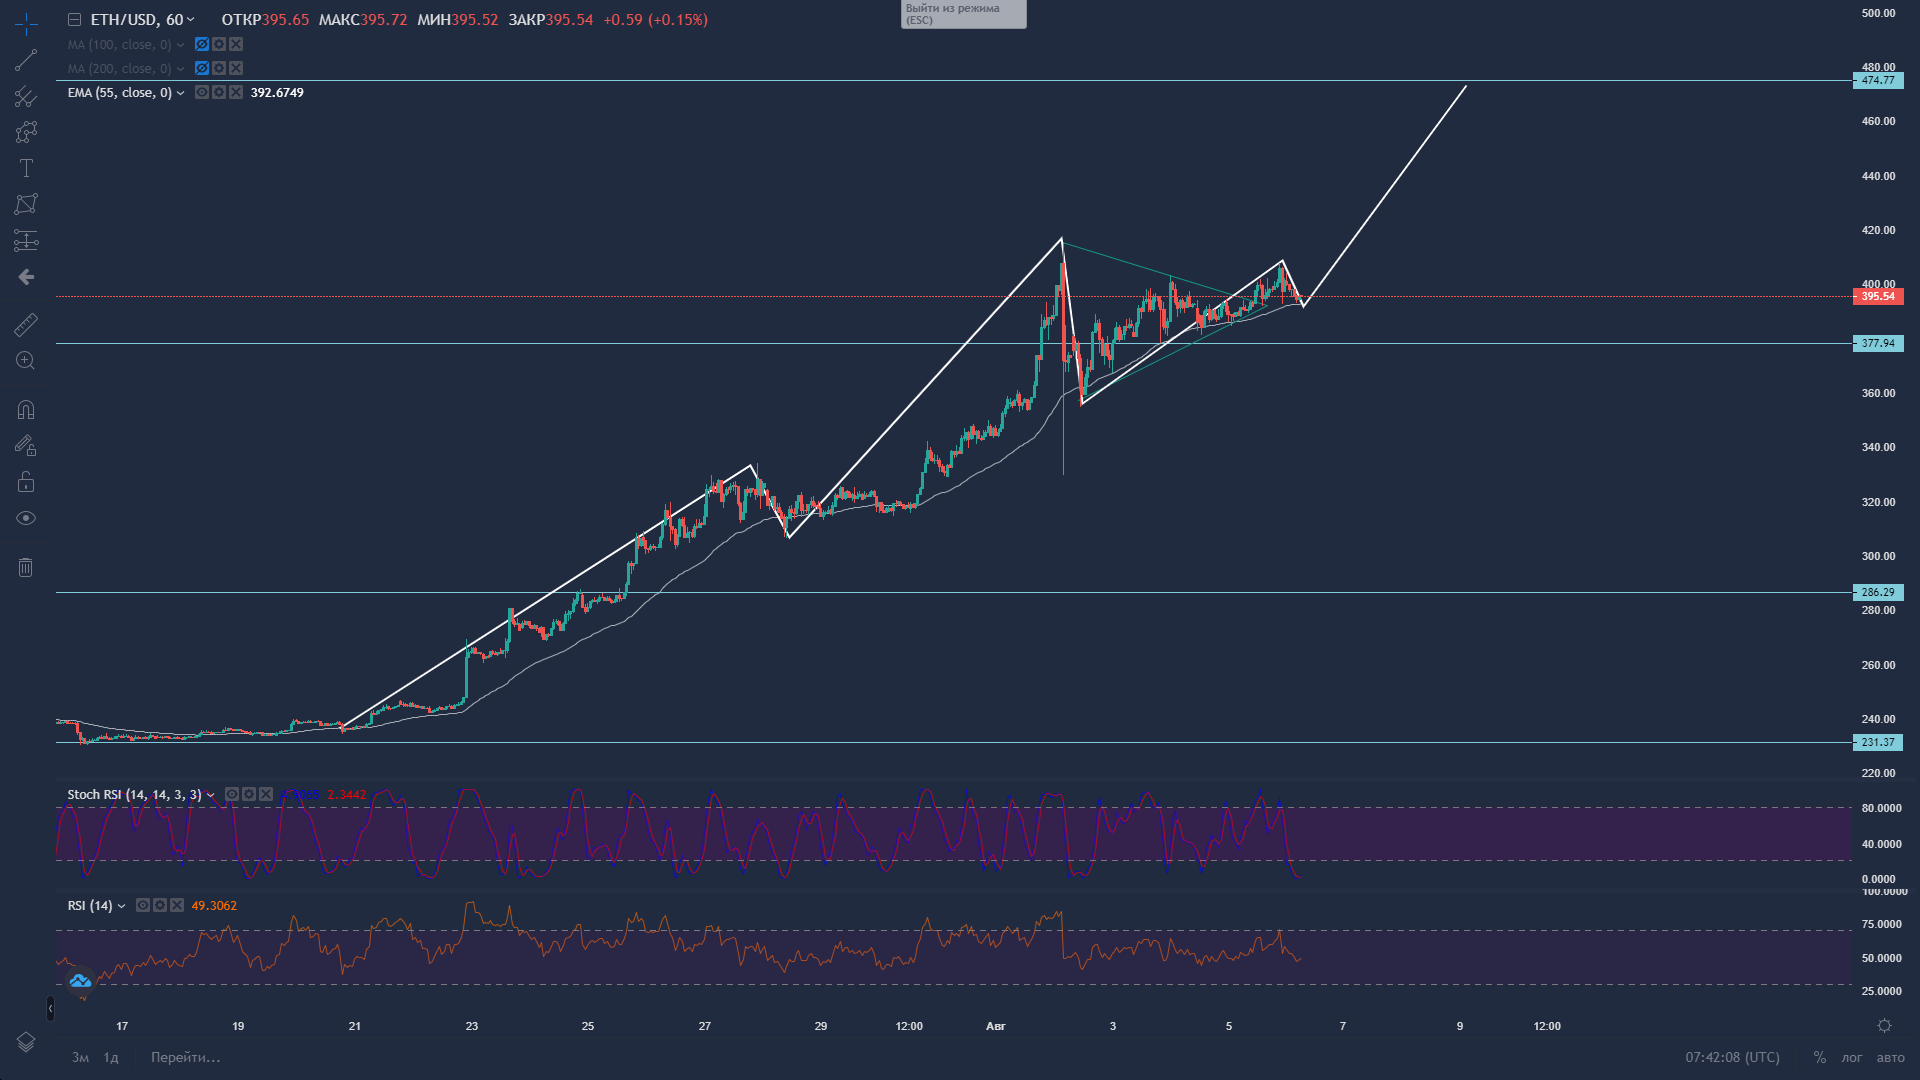Screen dimensions: 1920x1080
Task: Open the chart patterns tool
Action: [26, 204]
